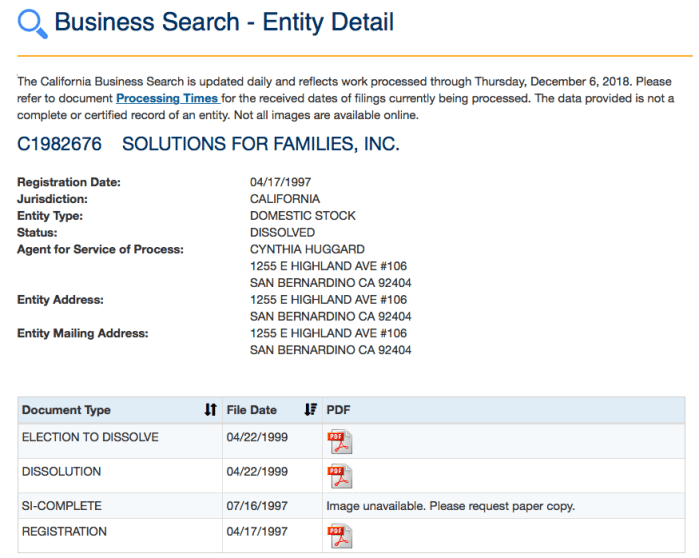Click entity number C1982676
Image resolution: width=699 pixels, height=558 pixels.
(60, 144)
